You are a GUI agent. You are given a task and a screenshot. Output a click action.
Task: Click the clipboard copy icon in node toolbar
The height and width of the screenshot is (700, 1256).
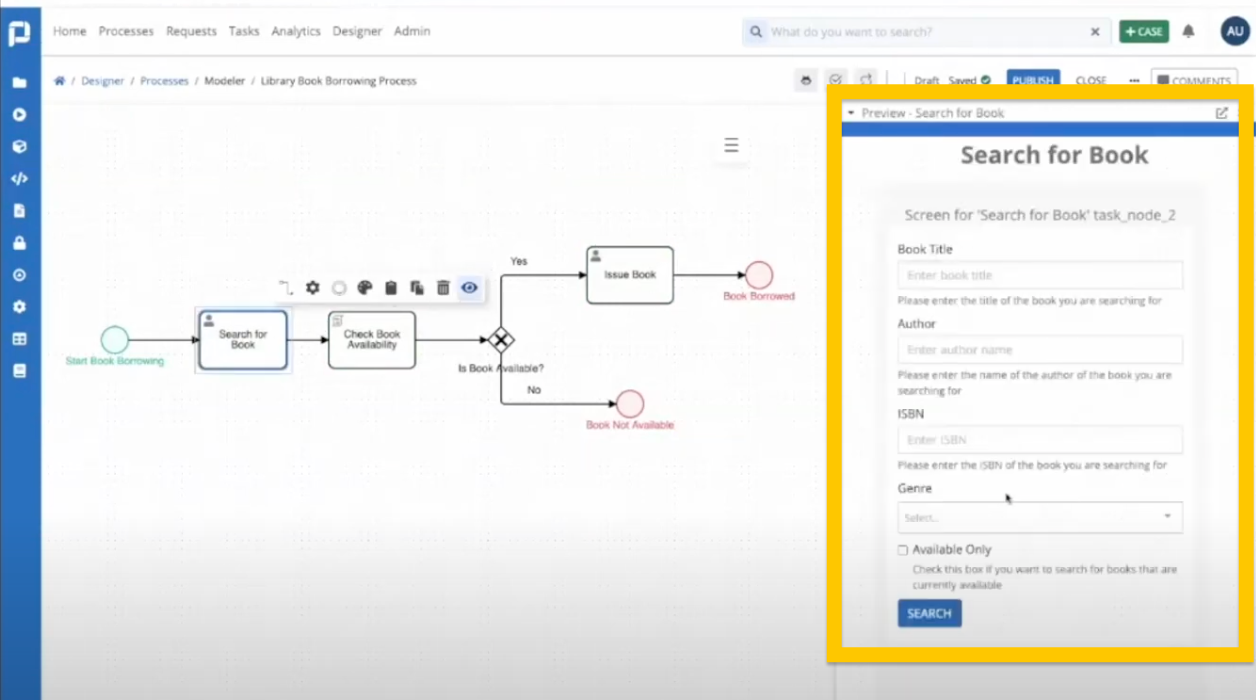(391, 288)
